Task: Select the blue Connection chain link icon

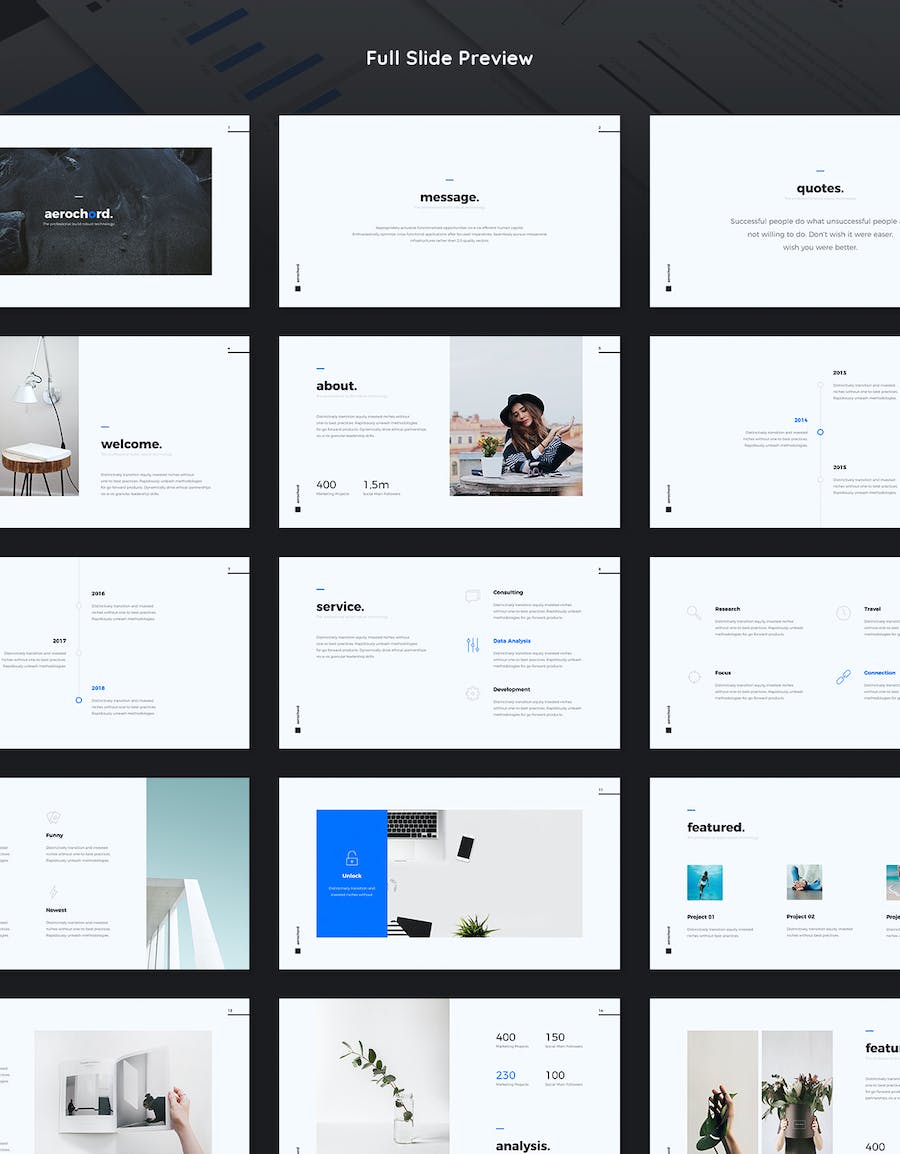Action: [x=843, y=677]
